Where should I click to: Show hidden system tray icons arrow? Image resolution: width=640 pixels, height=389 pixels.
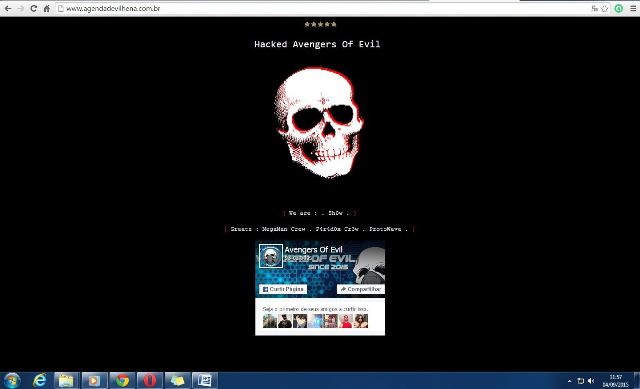(569, 381)
